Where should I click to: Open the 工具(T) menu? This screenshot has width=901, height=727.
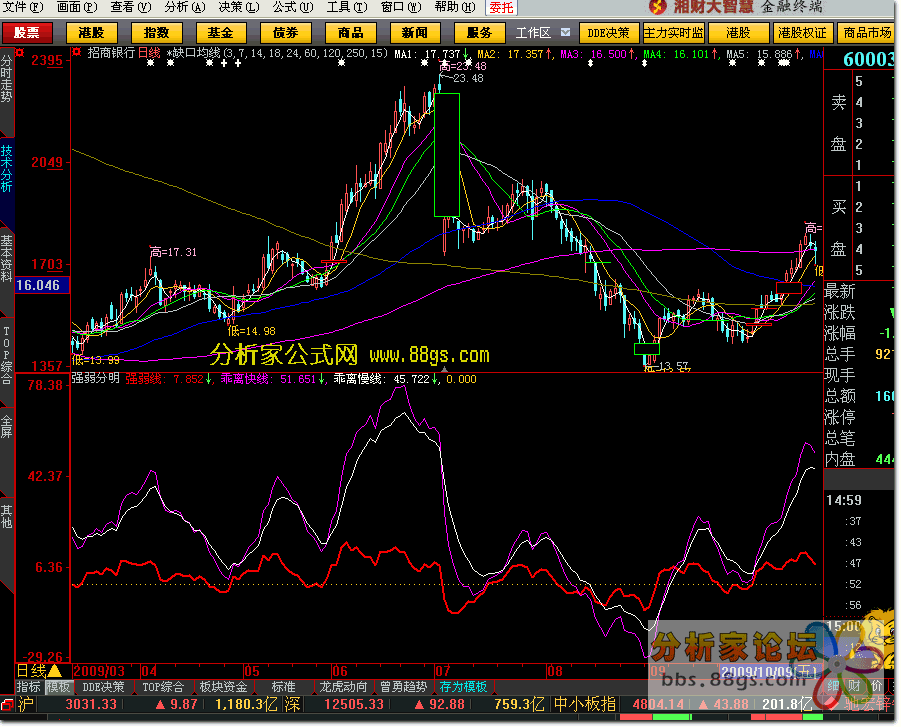click(x=347, y=7)
